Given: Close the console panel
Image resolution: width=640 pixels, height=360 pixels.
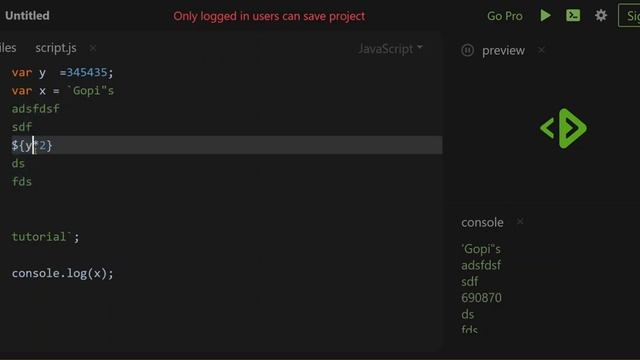Looking at the screenshot, I should (520, 222).
